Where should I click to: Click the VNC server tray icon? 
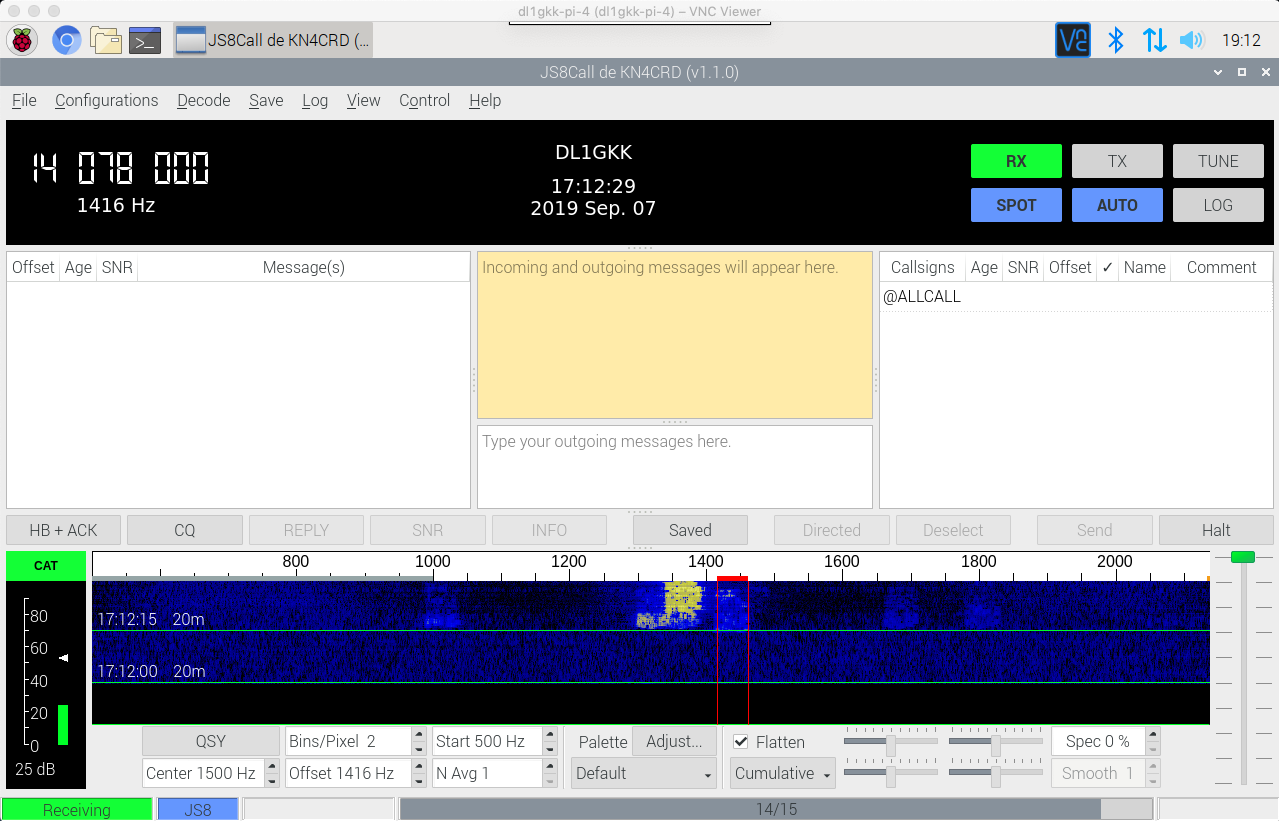point(1073,40)
